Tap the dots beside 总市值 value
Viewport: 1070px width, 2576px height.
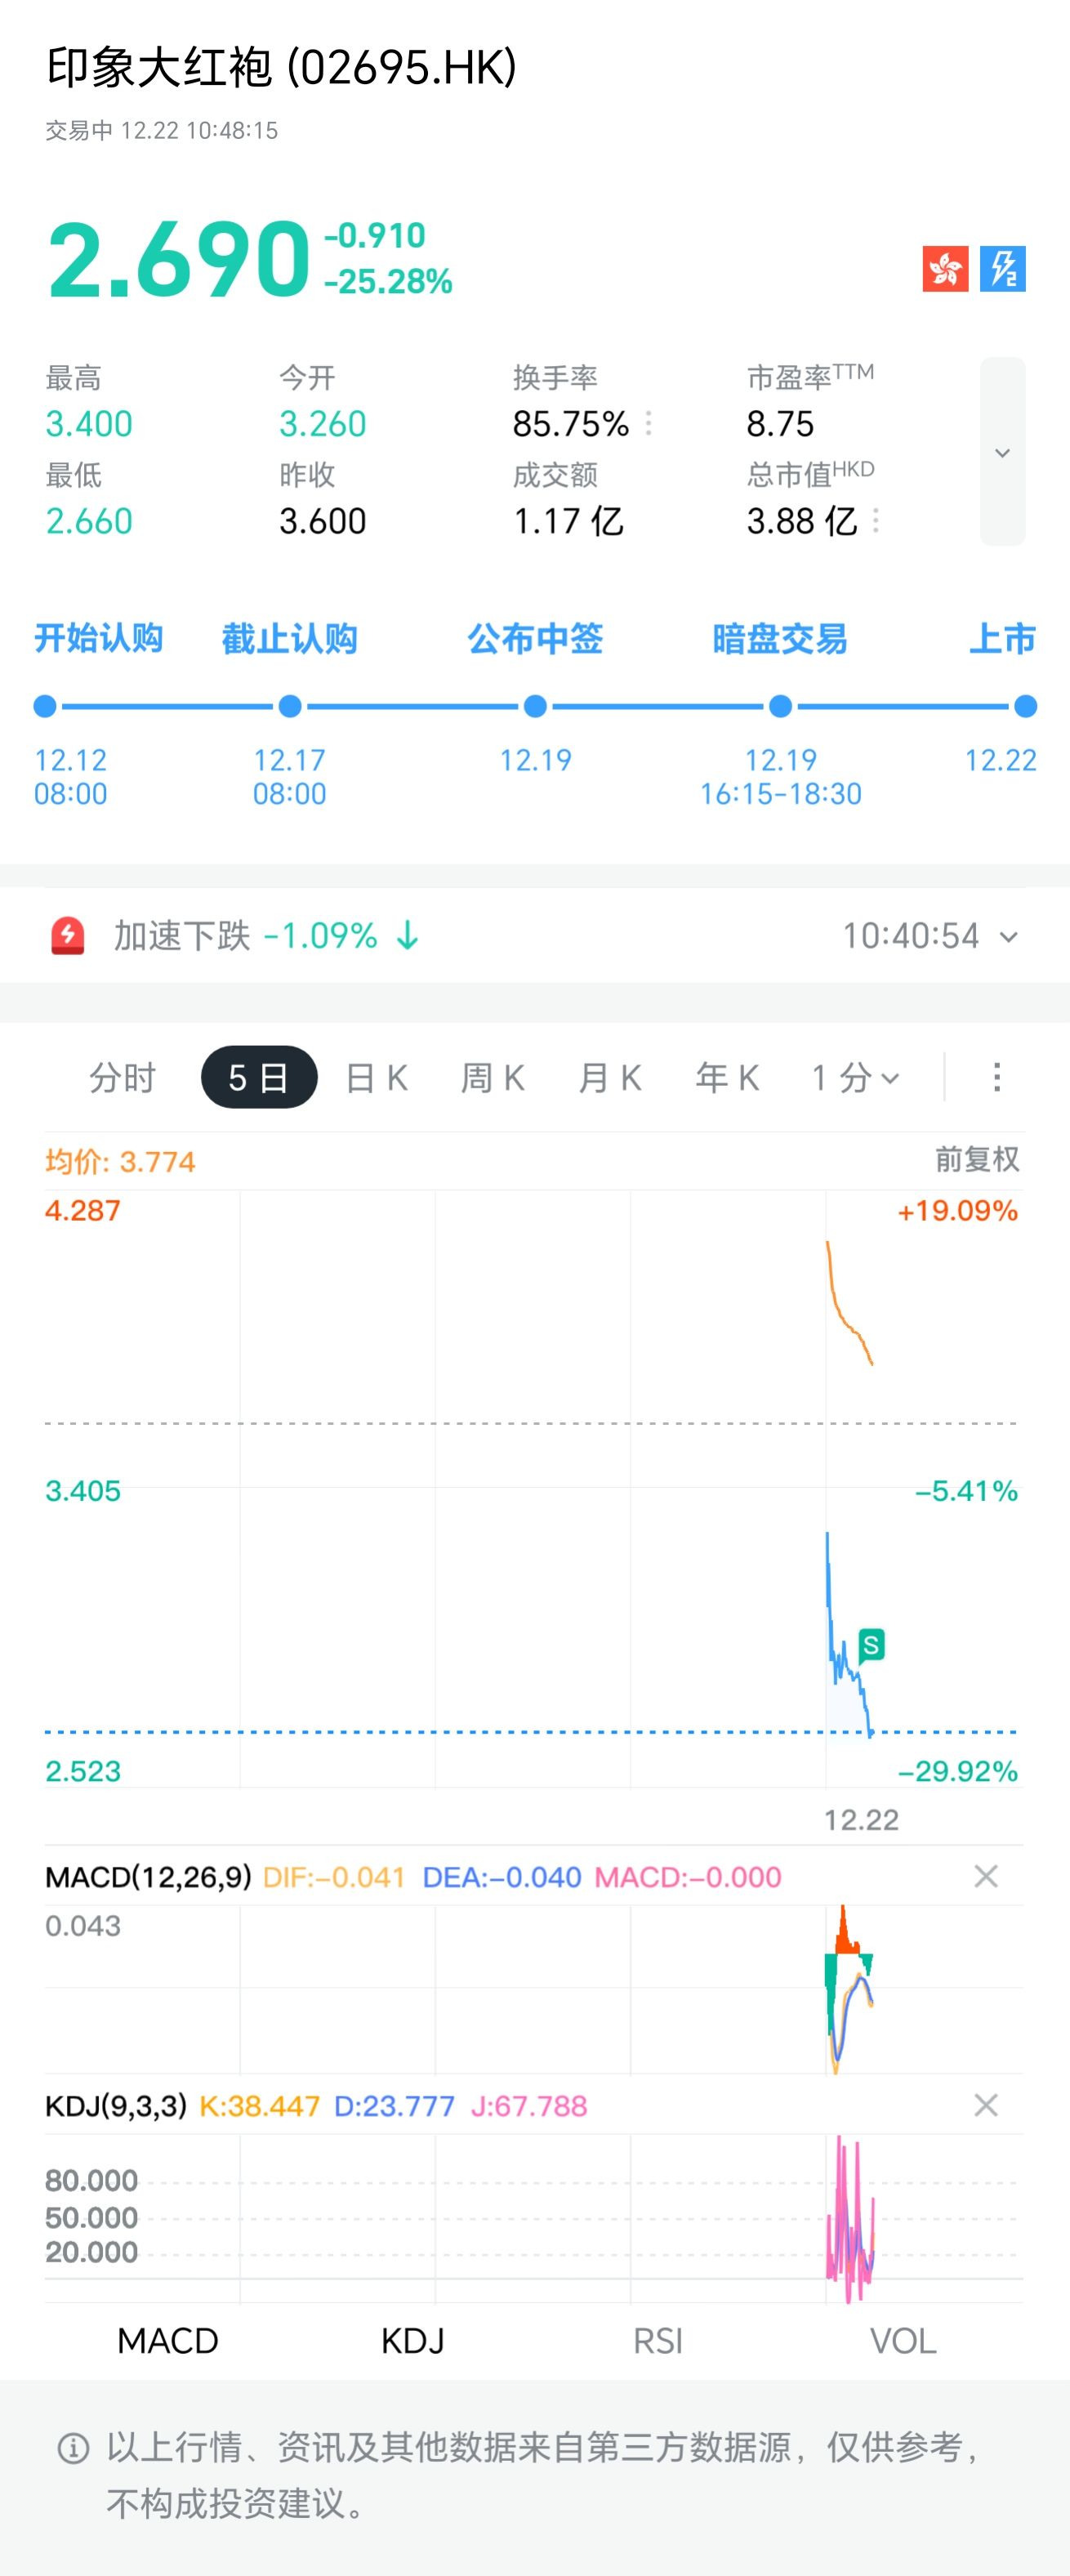pos(876,521)
